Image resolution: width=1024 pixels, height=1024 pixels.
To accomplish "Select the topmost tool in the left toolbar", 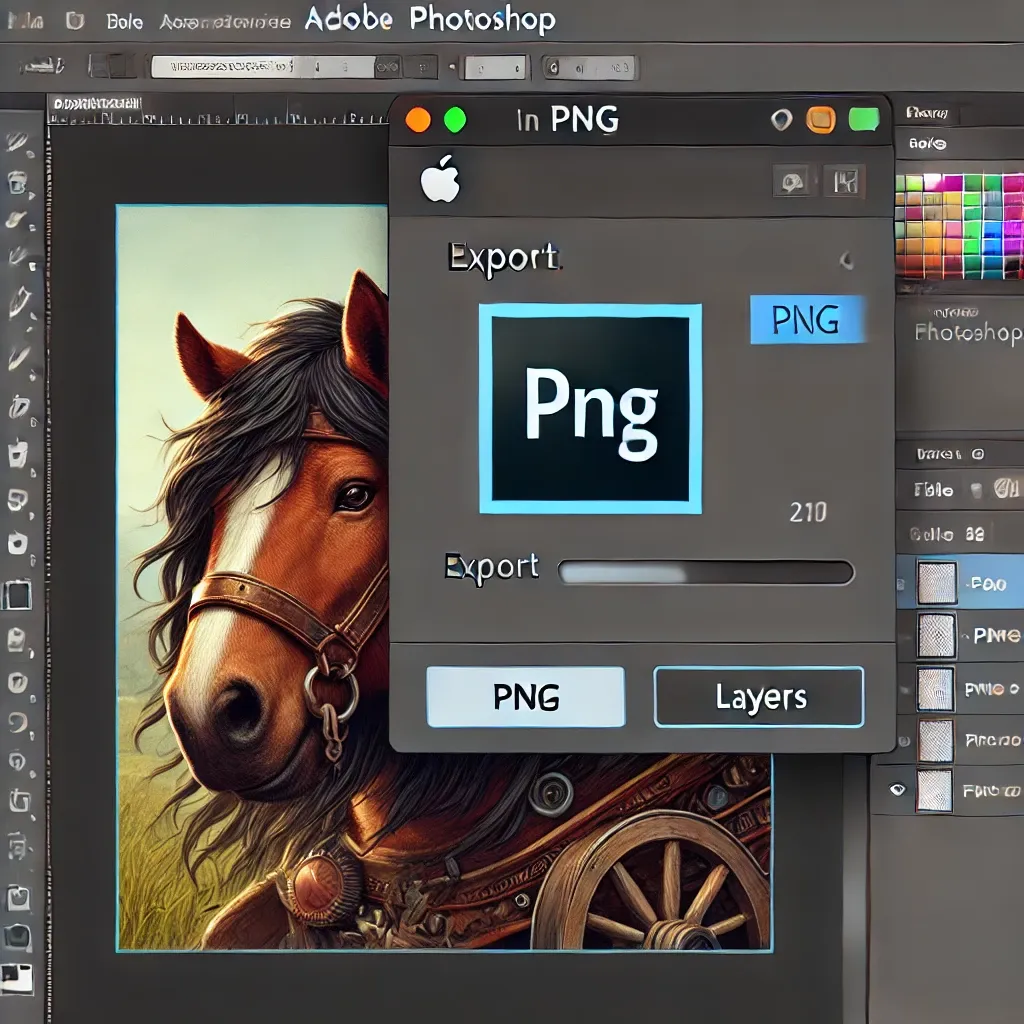I will tap(18, 142).
